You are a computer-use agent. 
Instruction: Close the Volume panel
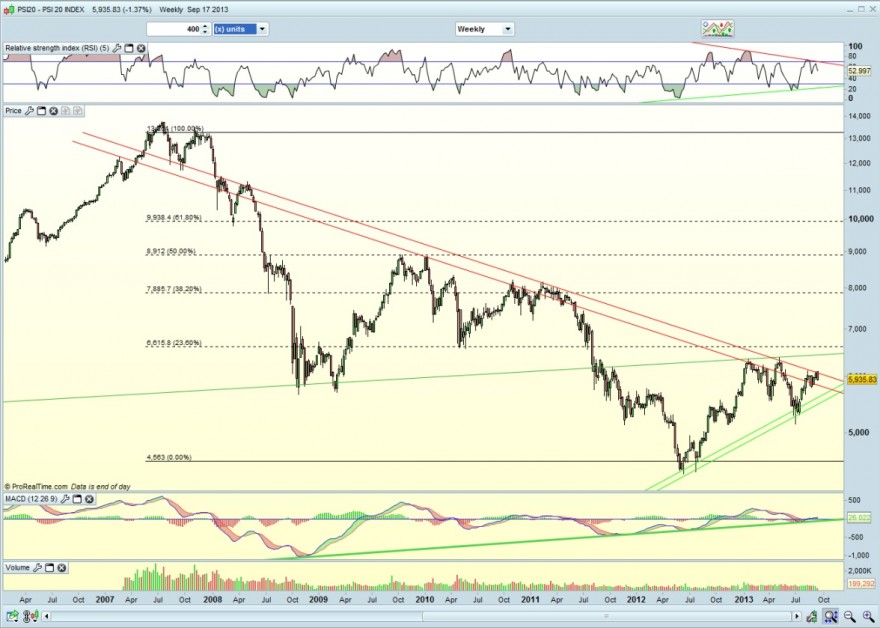[62, 567]
